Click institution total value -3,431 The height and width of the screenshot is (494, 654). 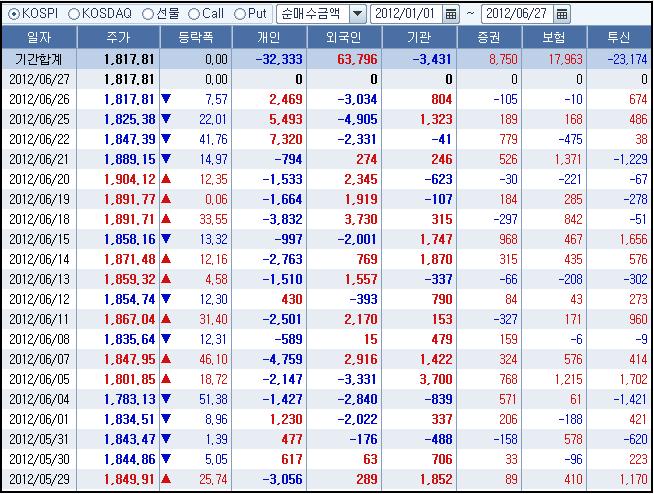pyautogui.click(x=432, y=59)
